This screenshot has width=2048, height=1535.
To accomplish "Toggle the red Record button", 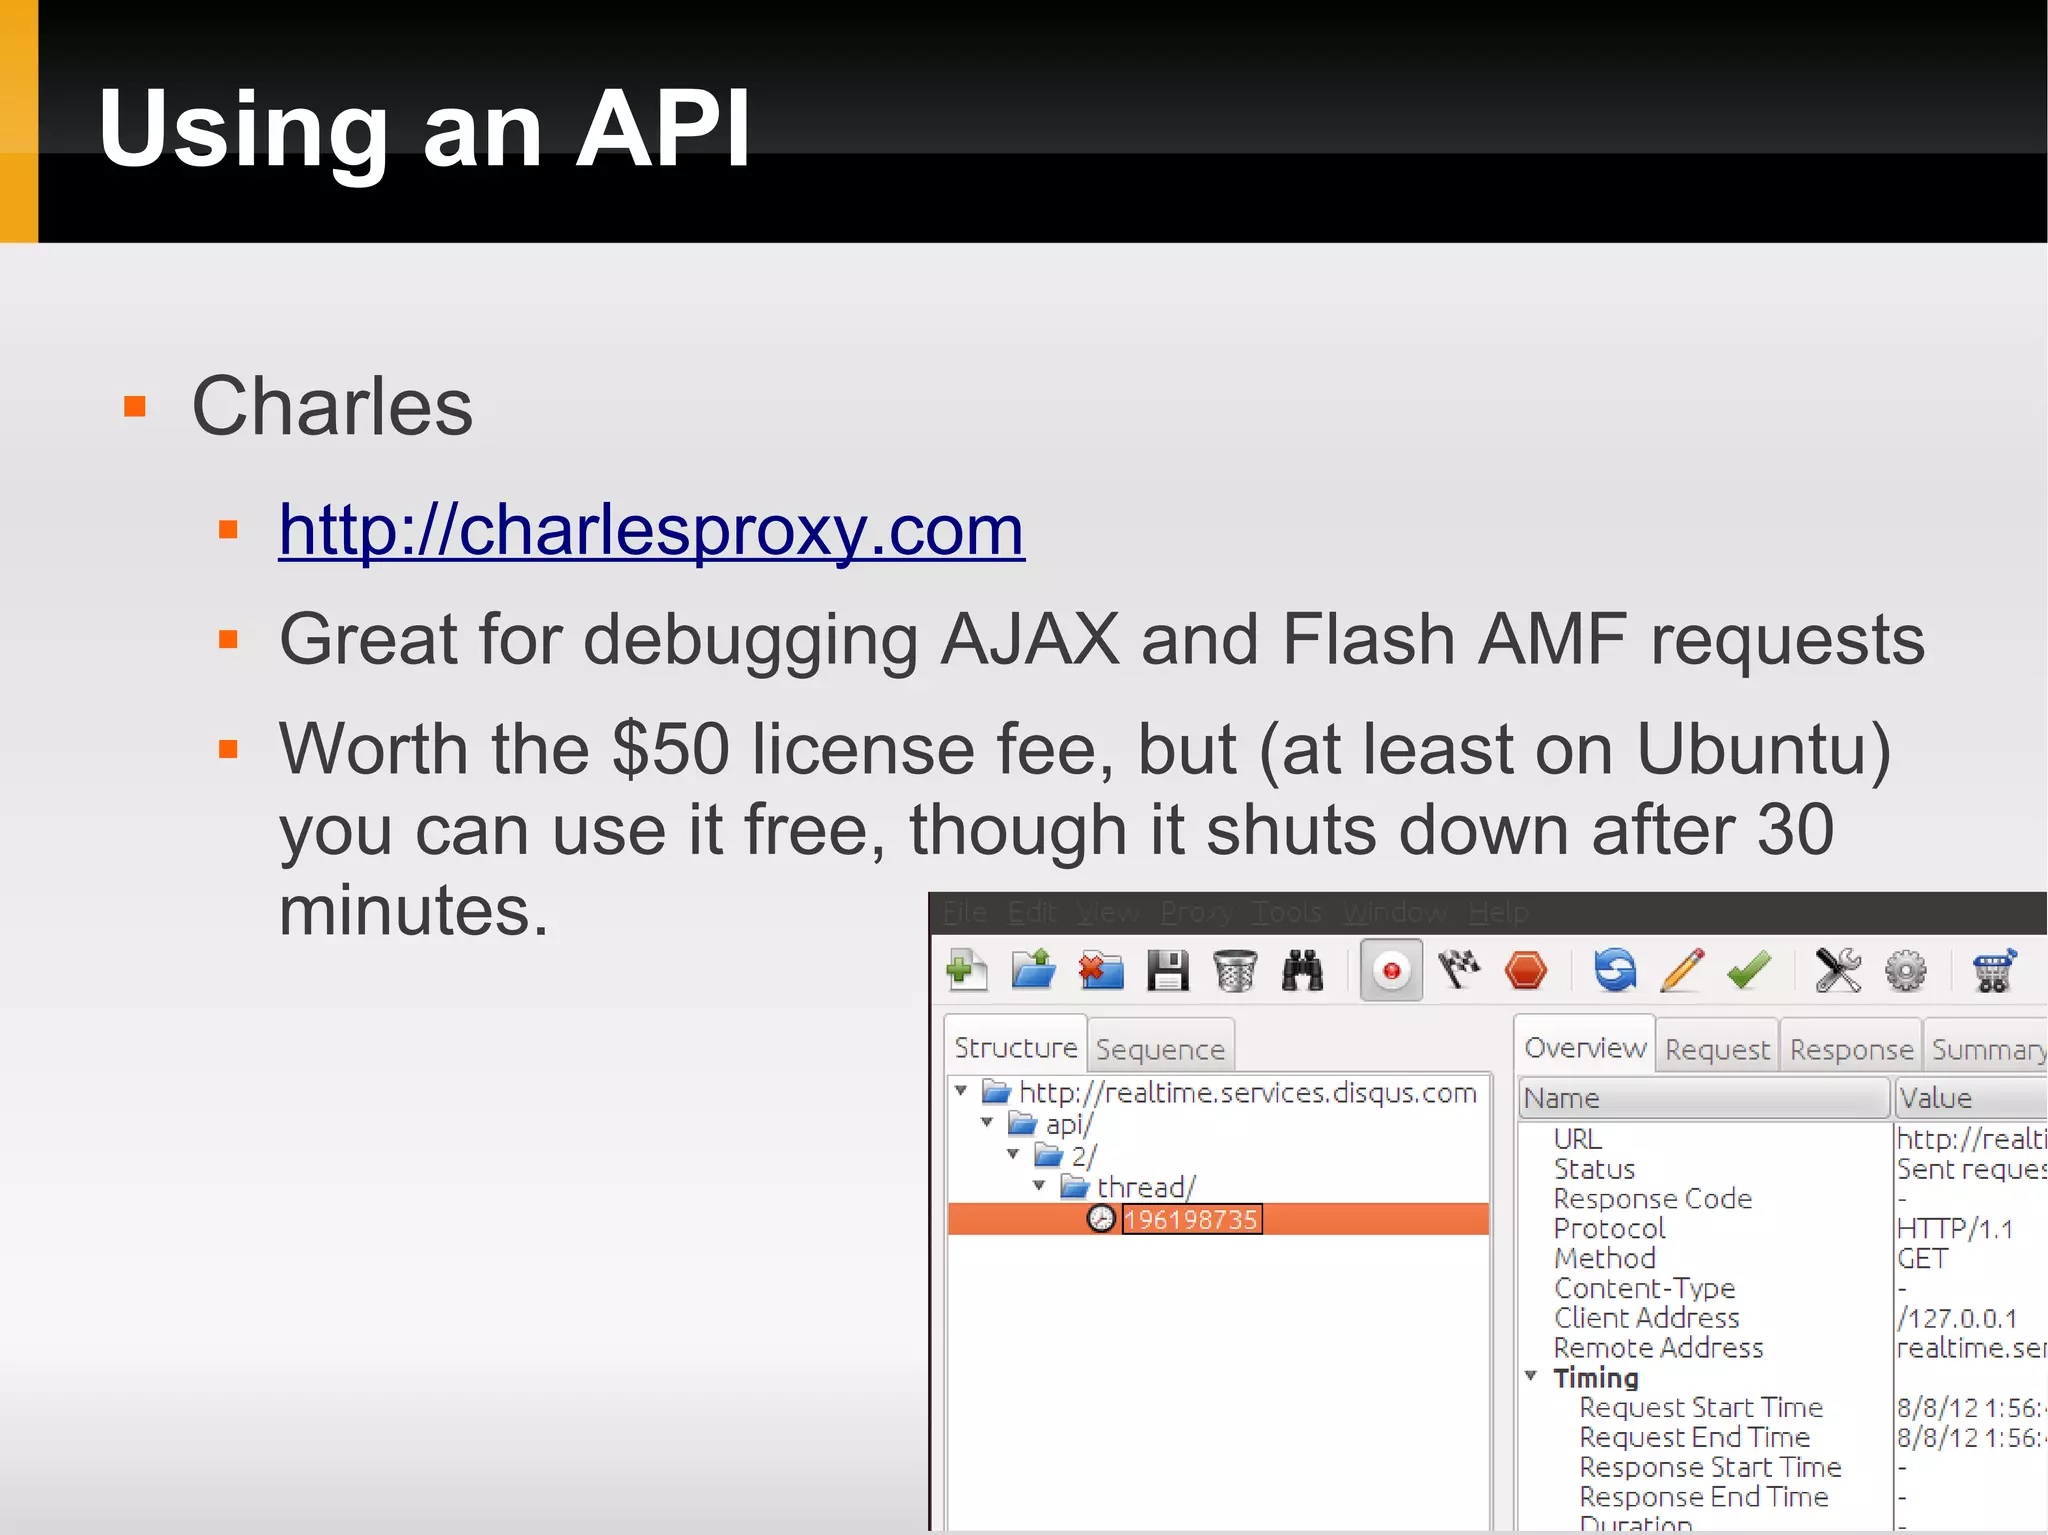I will 1391,970.
